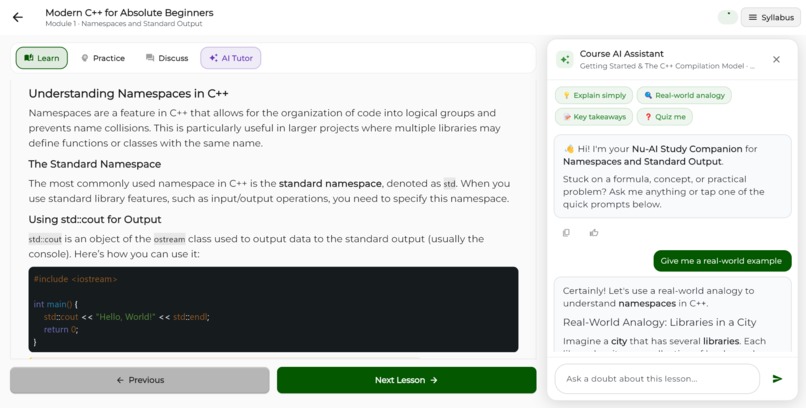Select the Key takeaways quick prompt
This screenshot has height=408, width=806.
coord(594,117)
